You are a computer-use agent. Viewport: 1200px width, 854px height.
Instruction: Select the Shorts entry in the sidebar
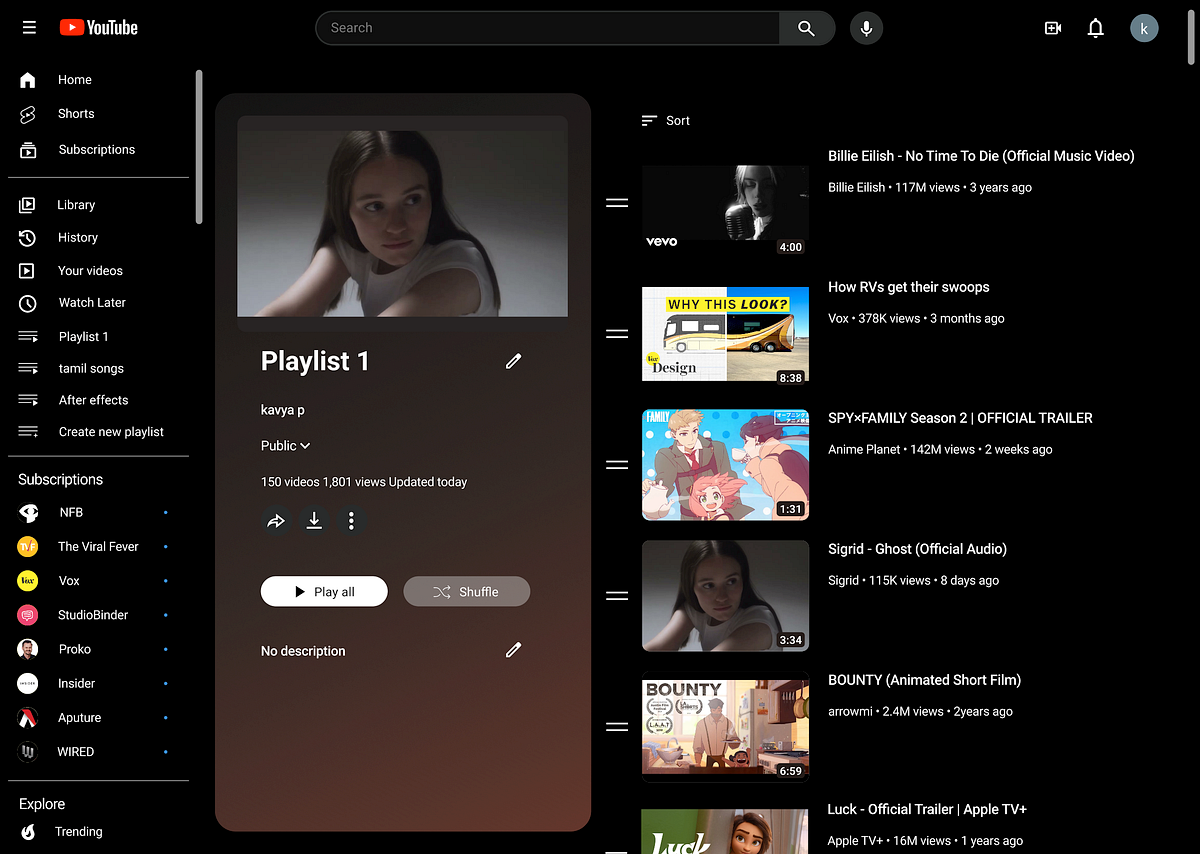[75, 113]
